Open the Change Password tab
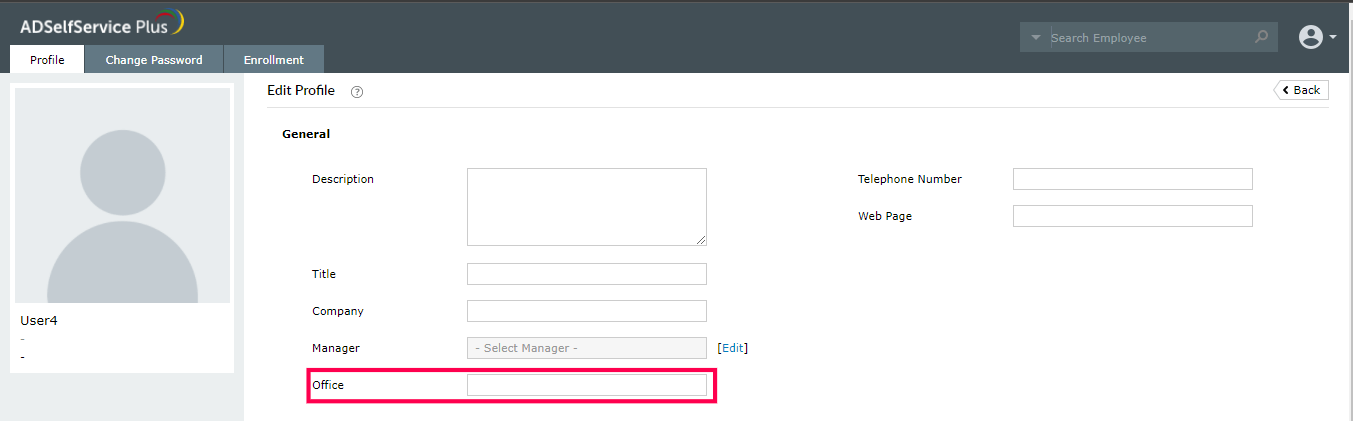The height and width of the screenshot is (421, 1353). pos(154,60)
